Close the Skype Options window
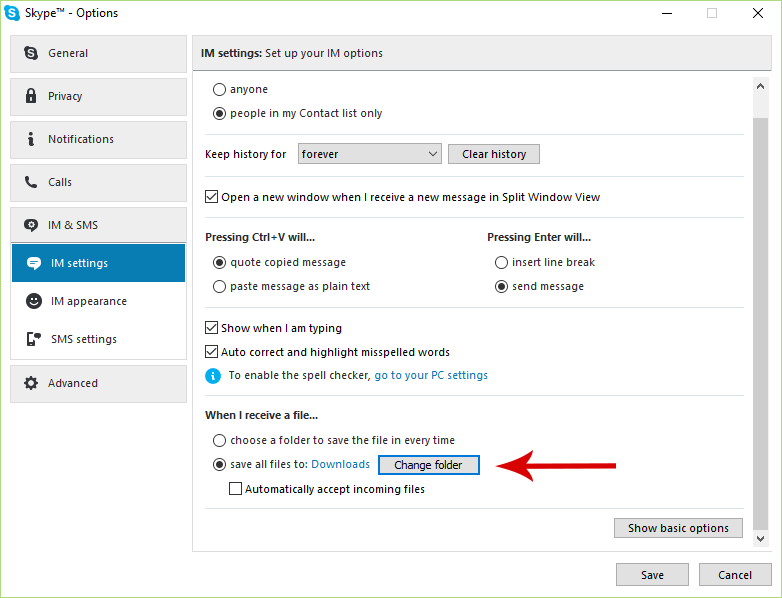 (x=758, y=13)
